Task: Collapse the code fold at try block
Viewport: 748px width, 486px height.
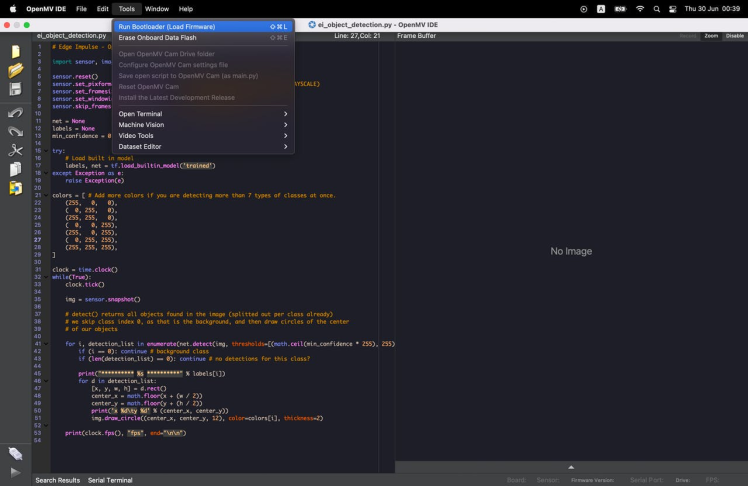Action: (x=46, y=151)
